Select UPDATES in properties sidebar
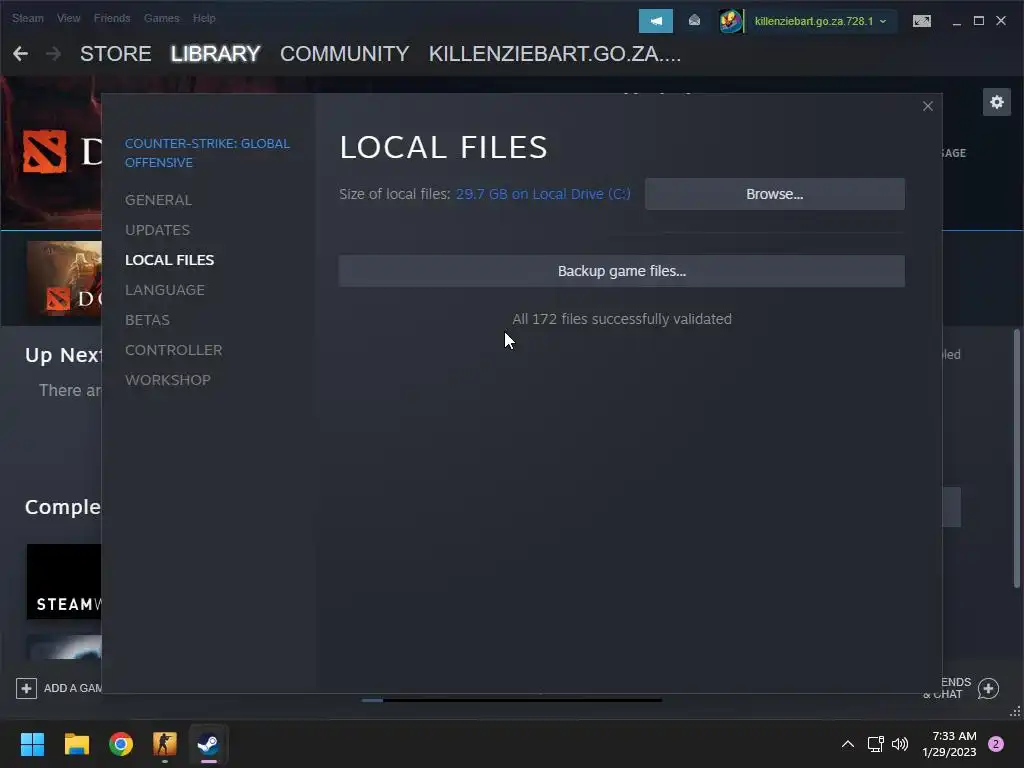Viewport: 1024px width, 768px height. [x=157, y=230]
